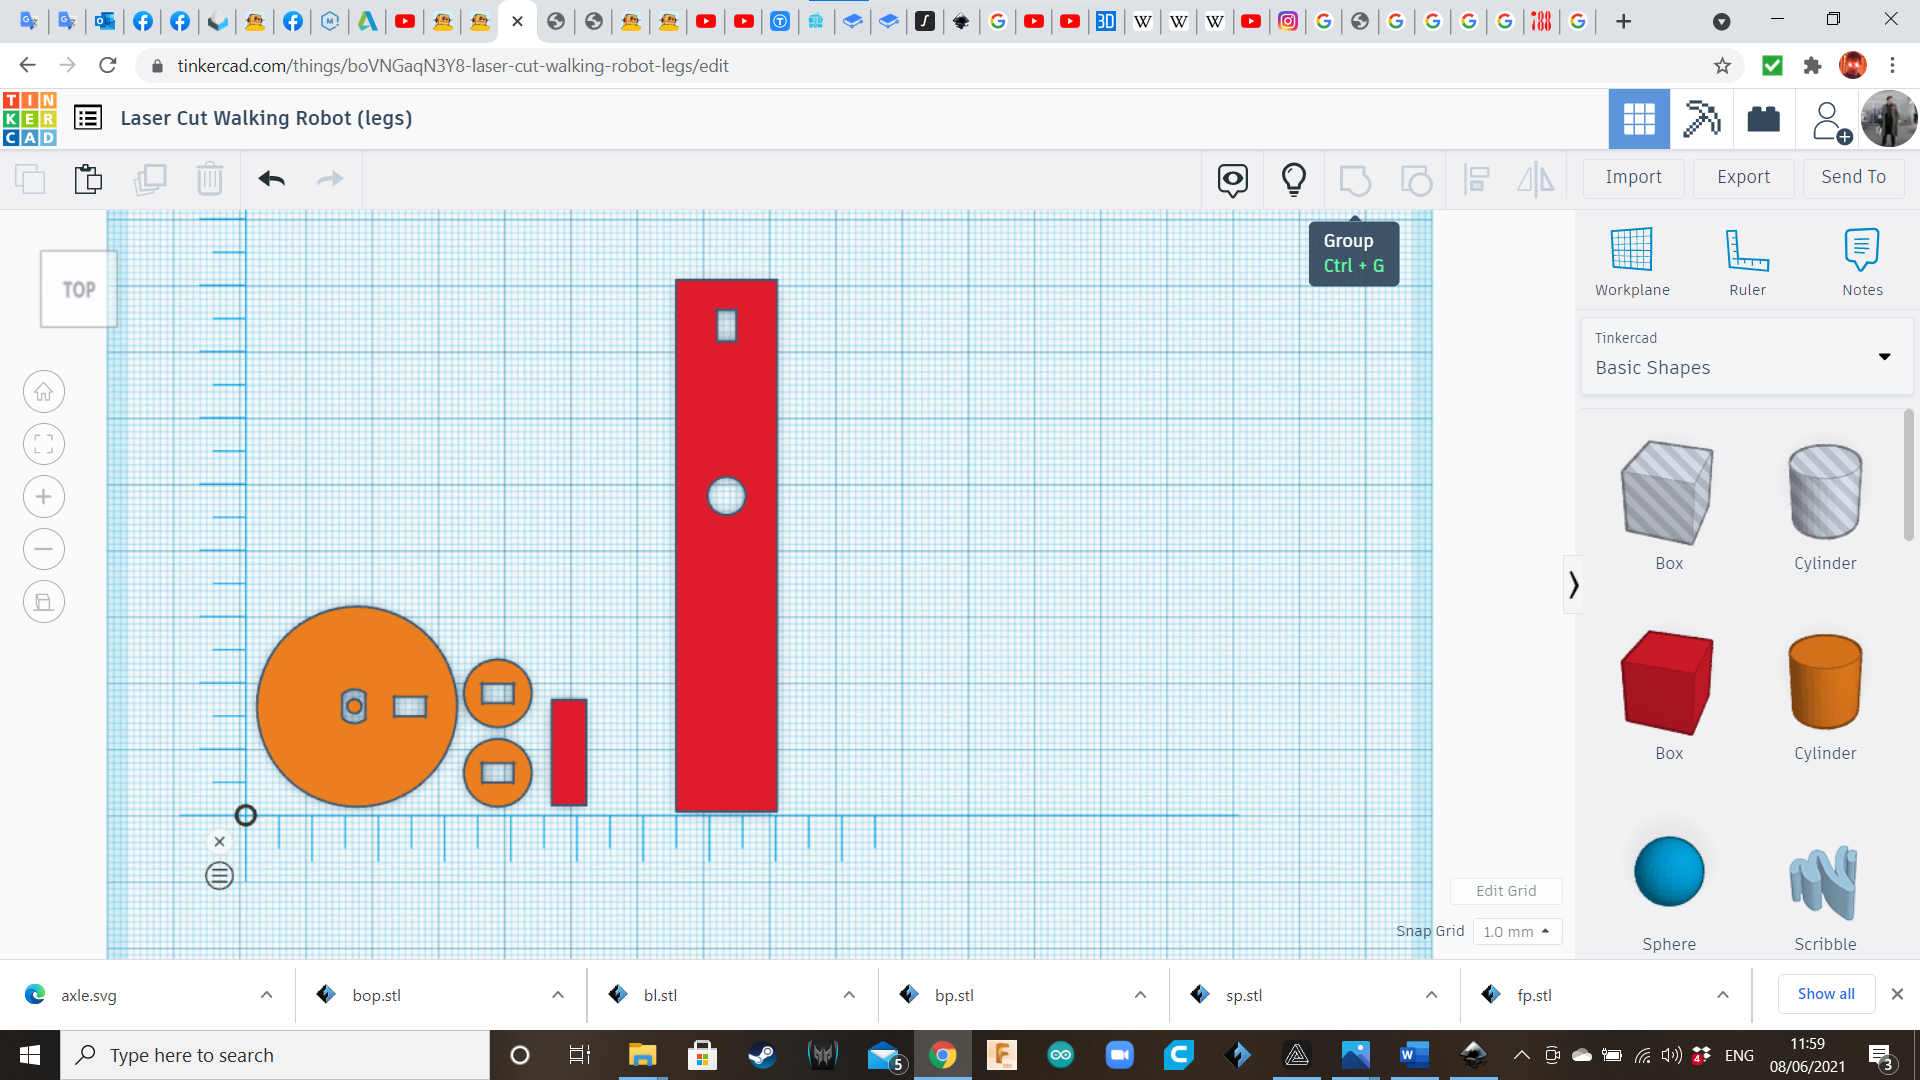This screenshot has width=1920, height=1080.
Task: Click the Paste clipboard icon
Action: click(x=88, y=179)
